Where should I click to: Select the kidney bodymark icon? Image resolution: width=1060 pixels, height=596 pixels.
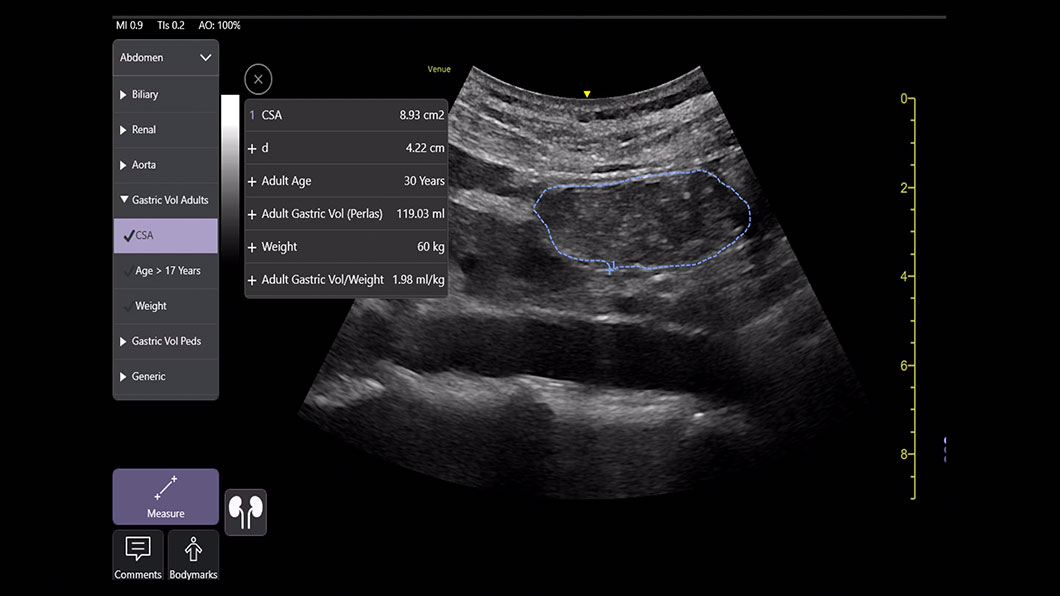pos(245,511)
